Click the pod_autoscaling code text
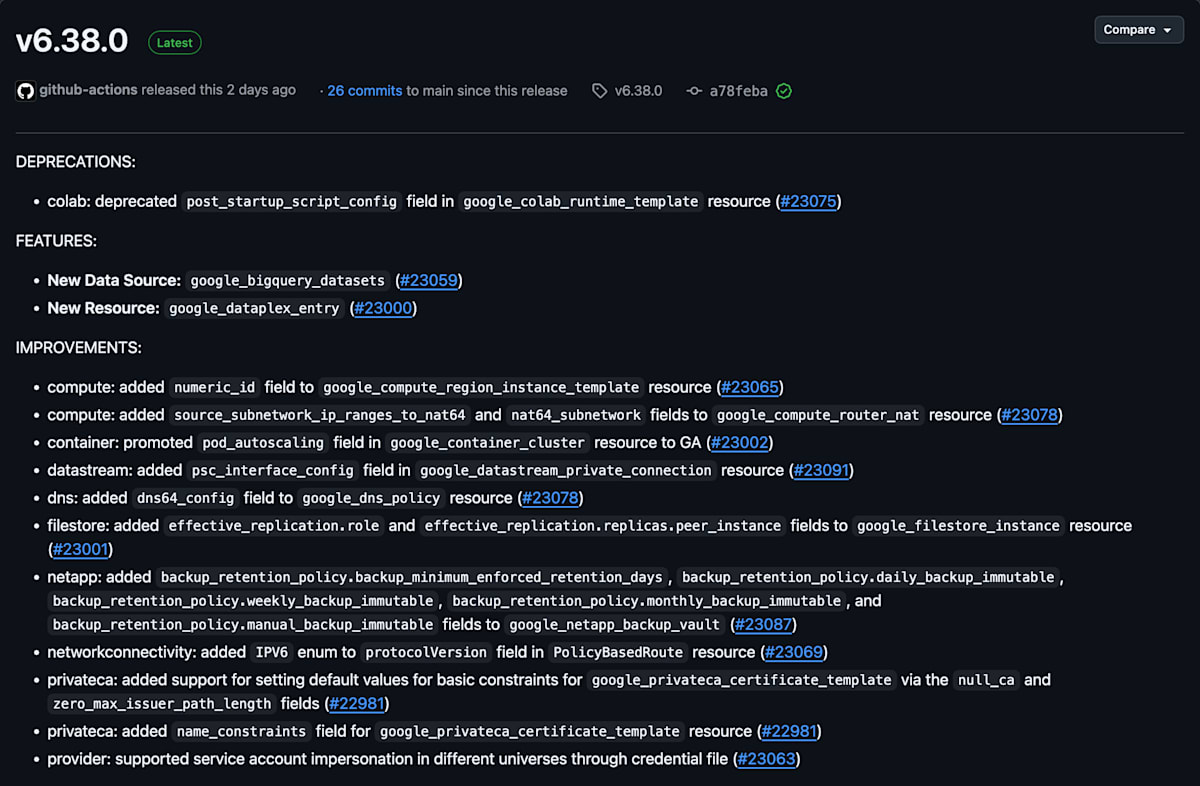This screenshot has width=1200, height=786. click(263, 442)
